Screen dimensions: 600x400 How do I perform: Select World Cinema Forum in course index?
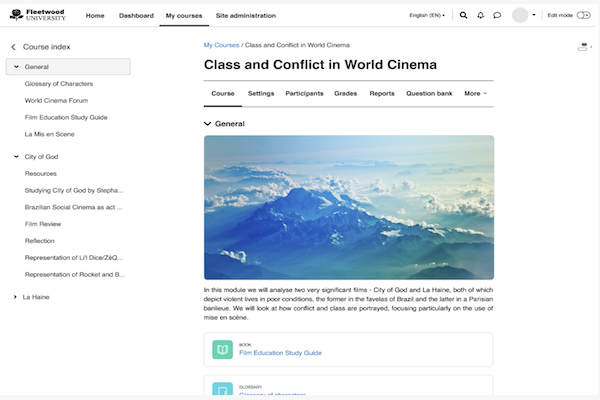coord(56,101)
